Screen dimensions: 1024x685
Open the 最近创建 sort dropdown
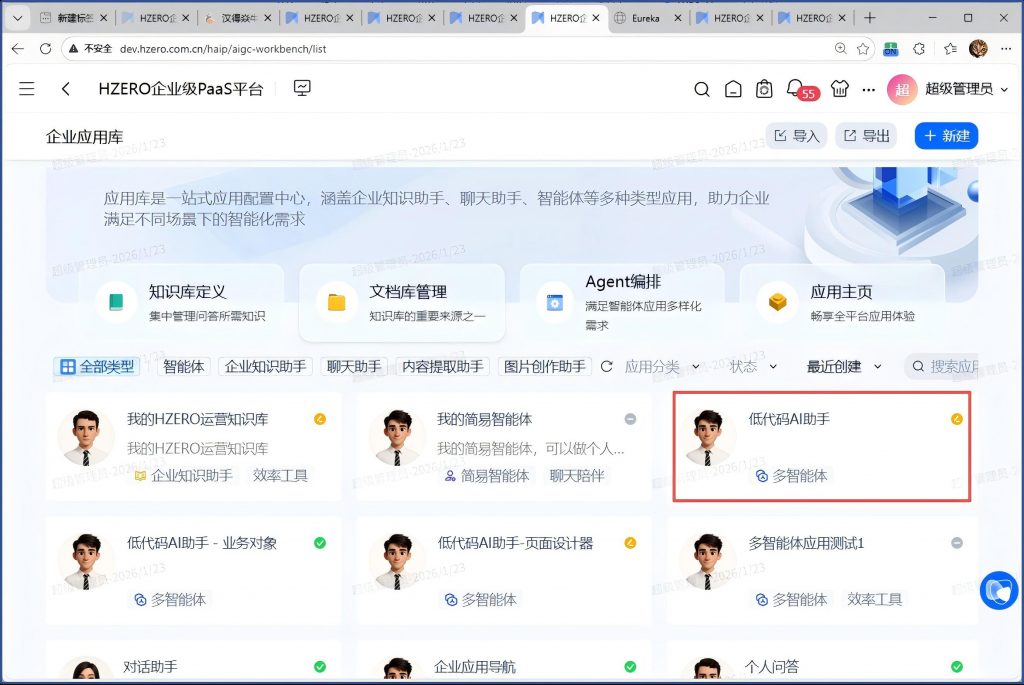tap(844, 367)
